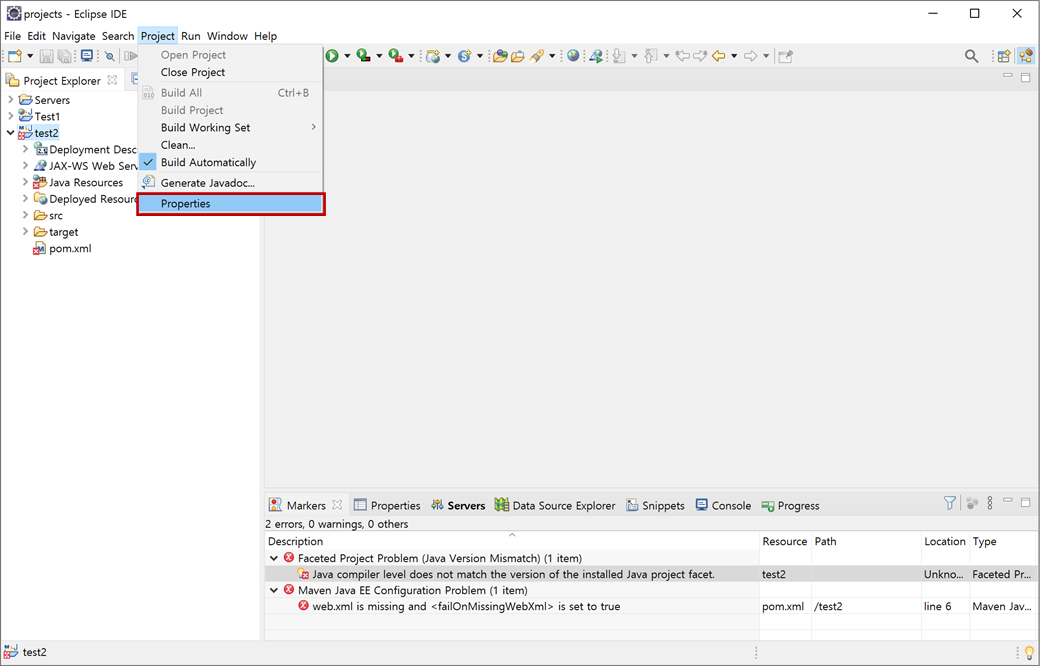Open the Back history dropdown arrow

[x=734, y=56]
